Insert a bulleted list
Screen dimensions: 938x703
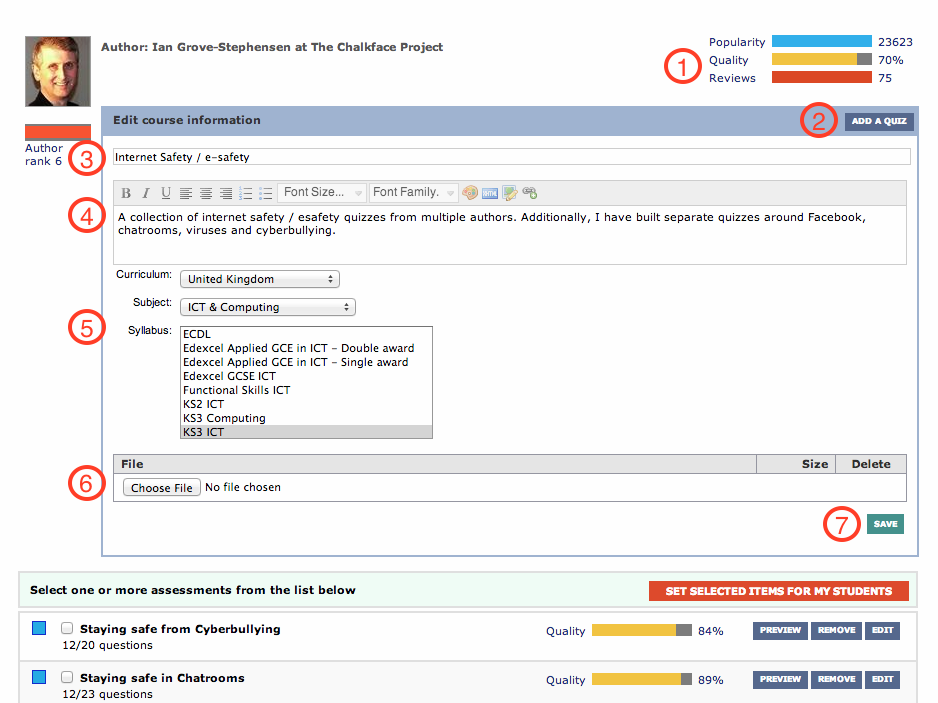point(266,193)
